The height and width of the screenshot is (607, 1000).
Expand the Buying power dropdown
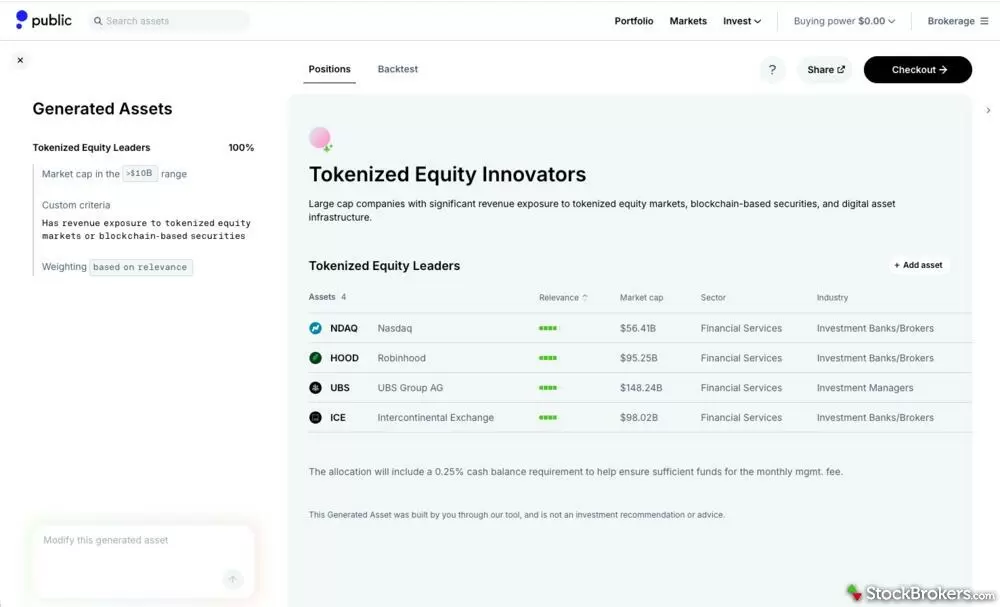[x=845, y=20]
